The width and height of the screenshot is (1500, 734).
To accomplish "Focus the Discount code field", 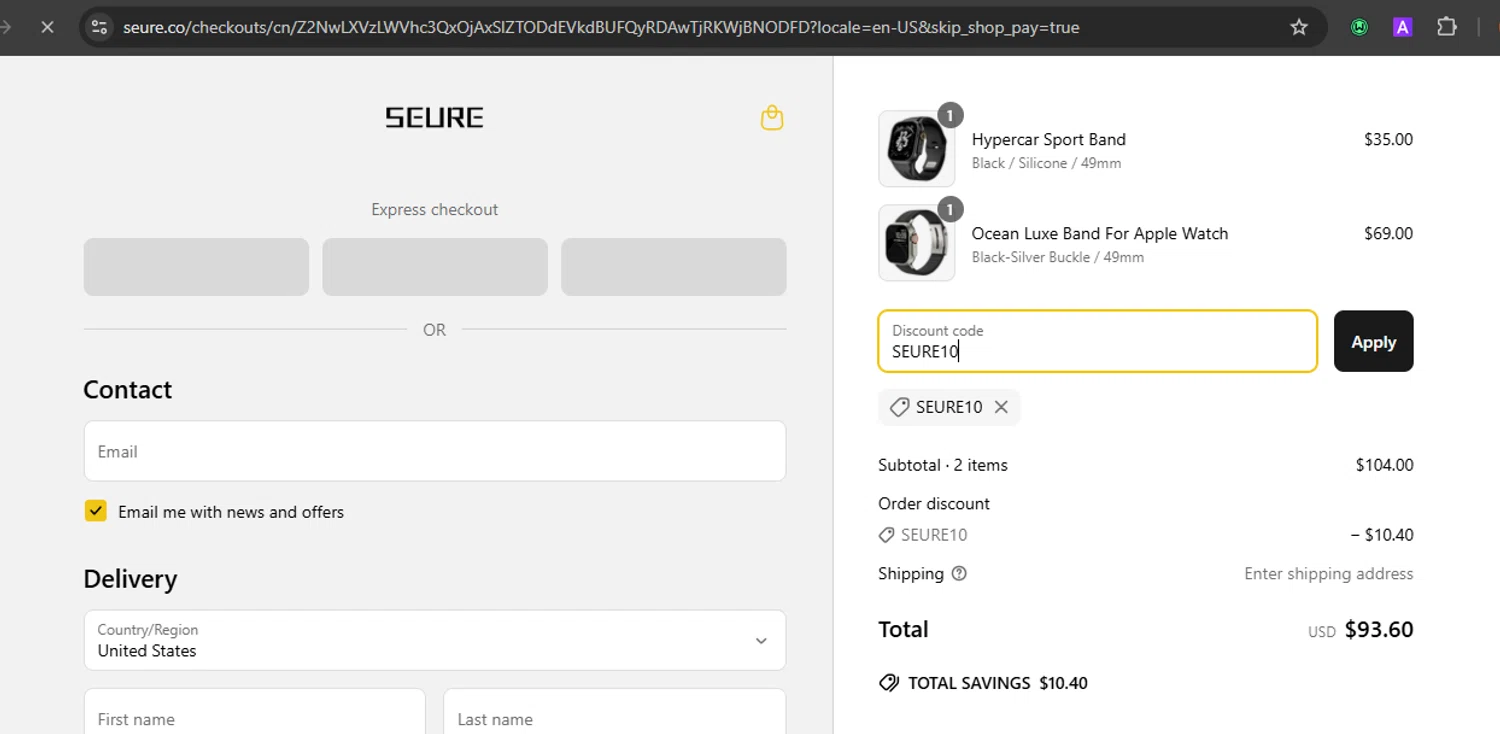I will [1097, 341].
